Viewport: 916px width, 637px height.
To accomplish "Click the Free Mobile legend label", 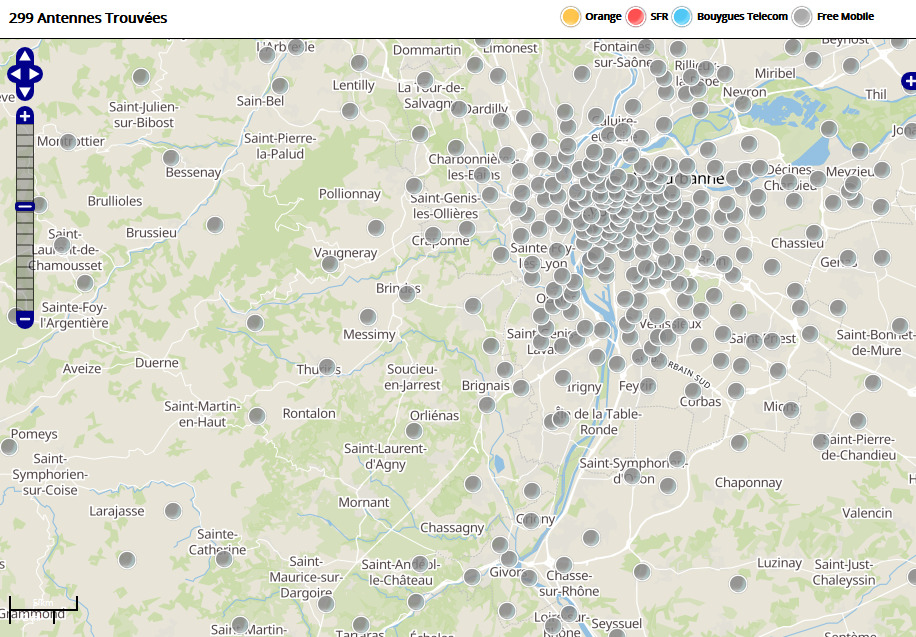I will [845, 17].
